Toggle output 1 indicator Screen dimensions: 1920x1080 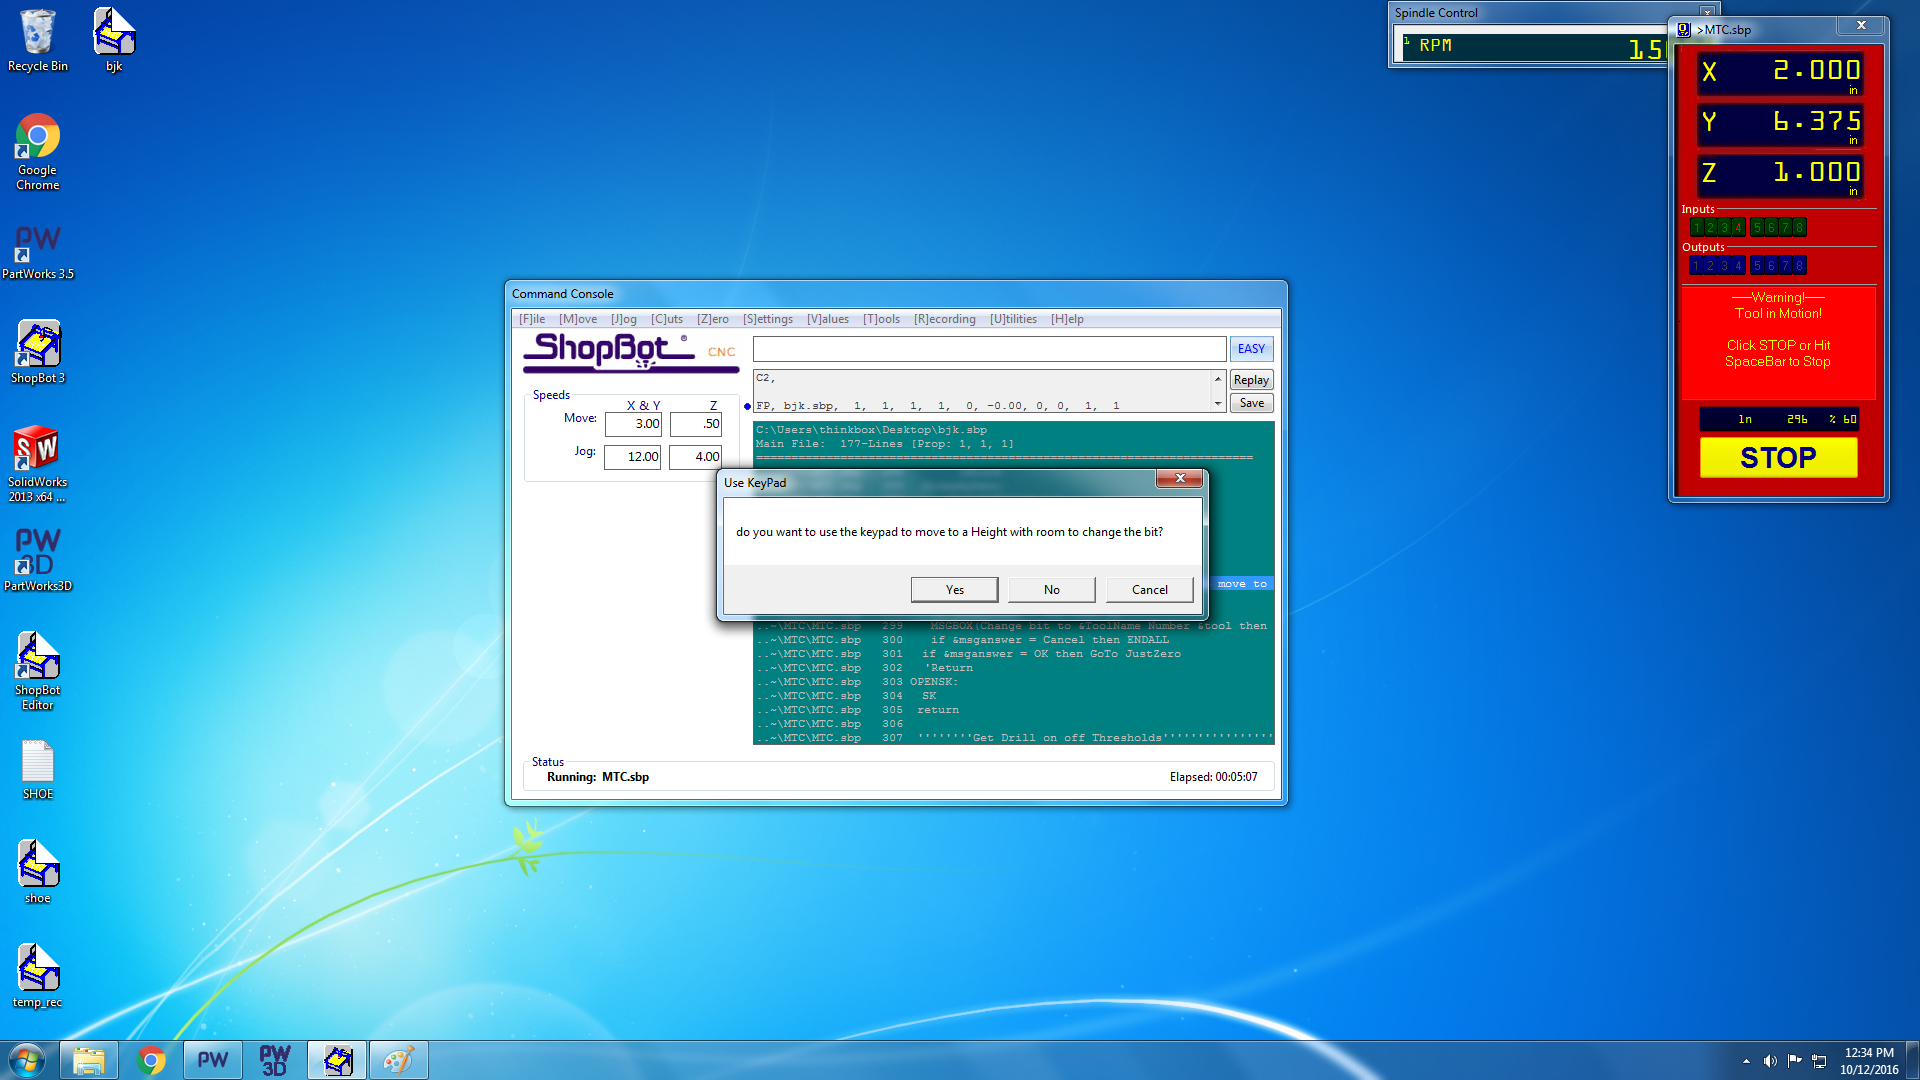(1696, 266)
